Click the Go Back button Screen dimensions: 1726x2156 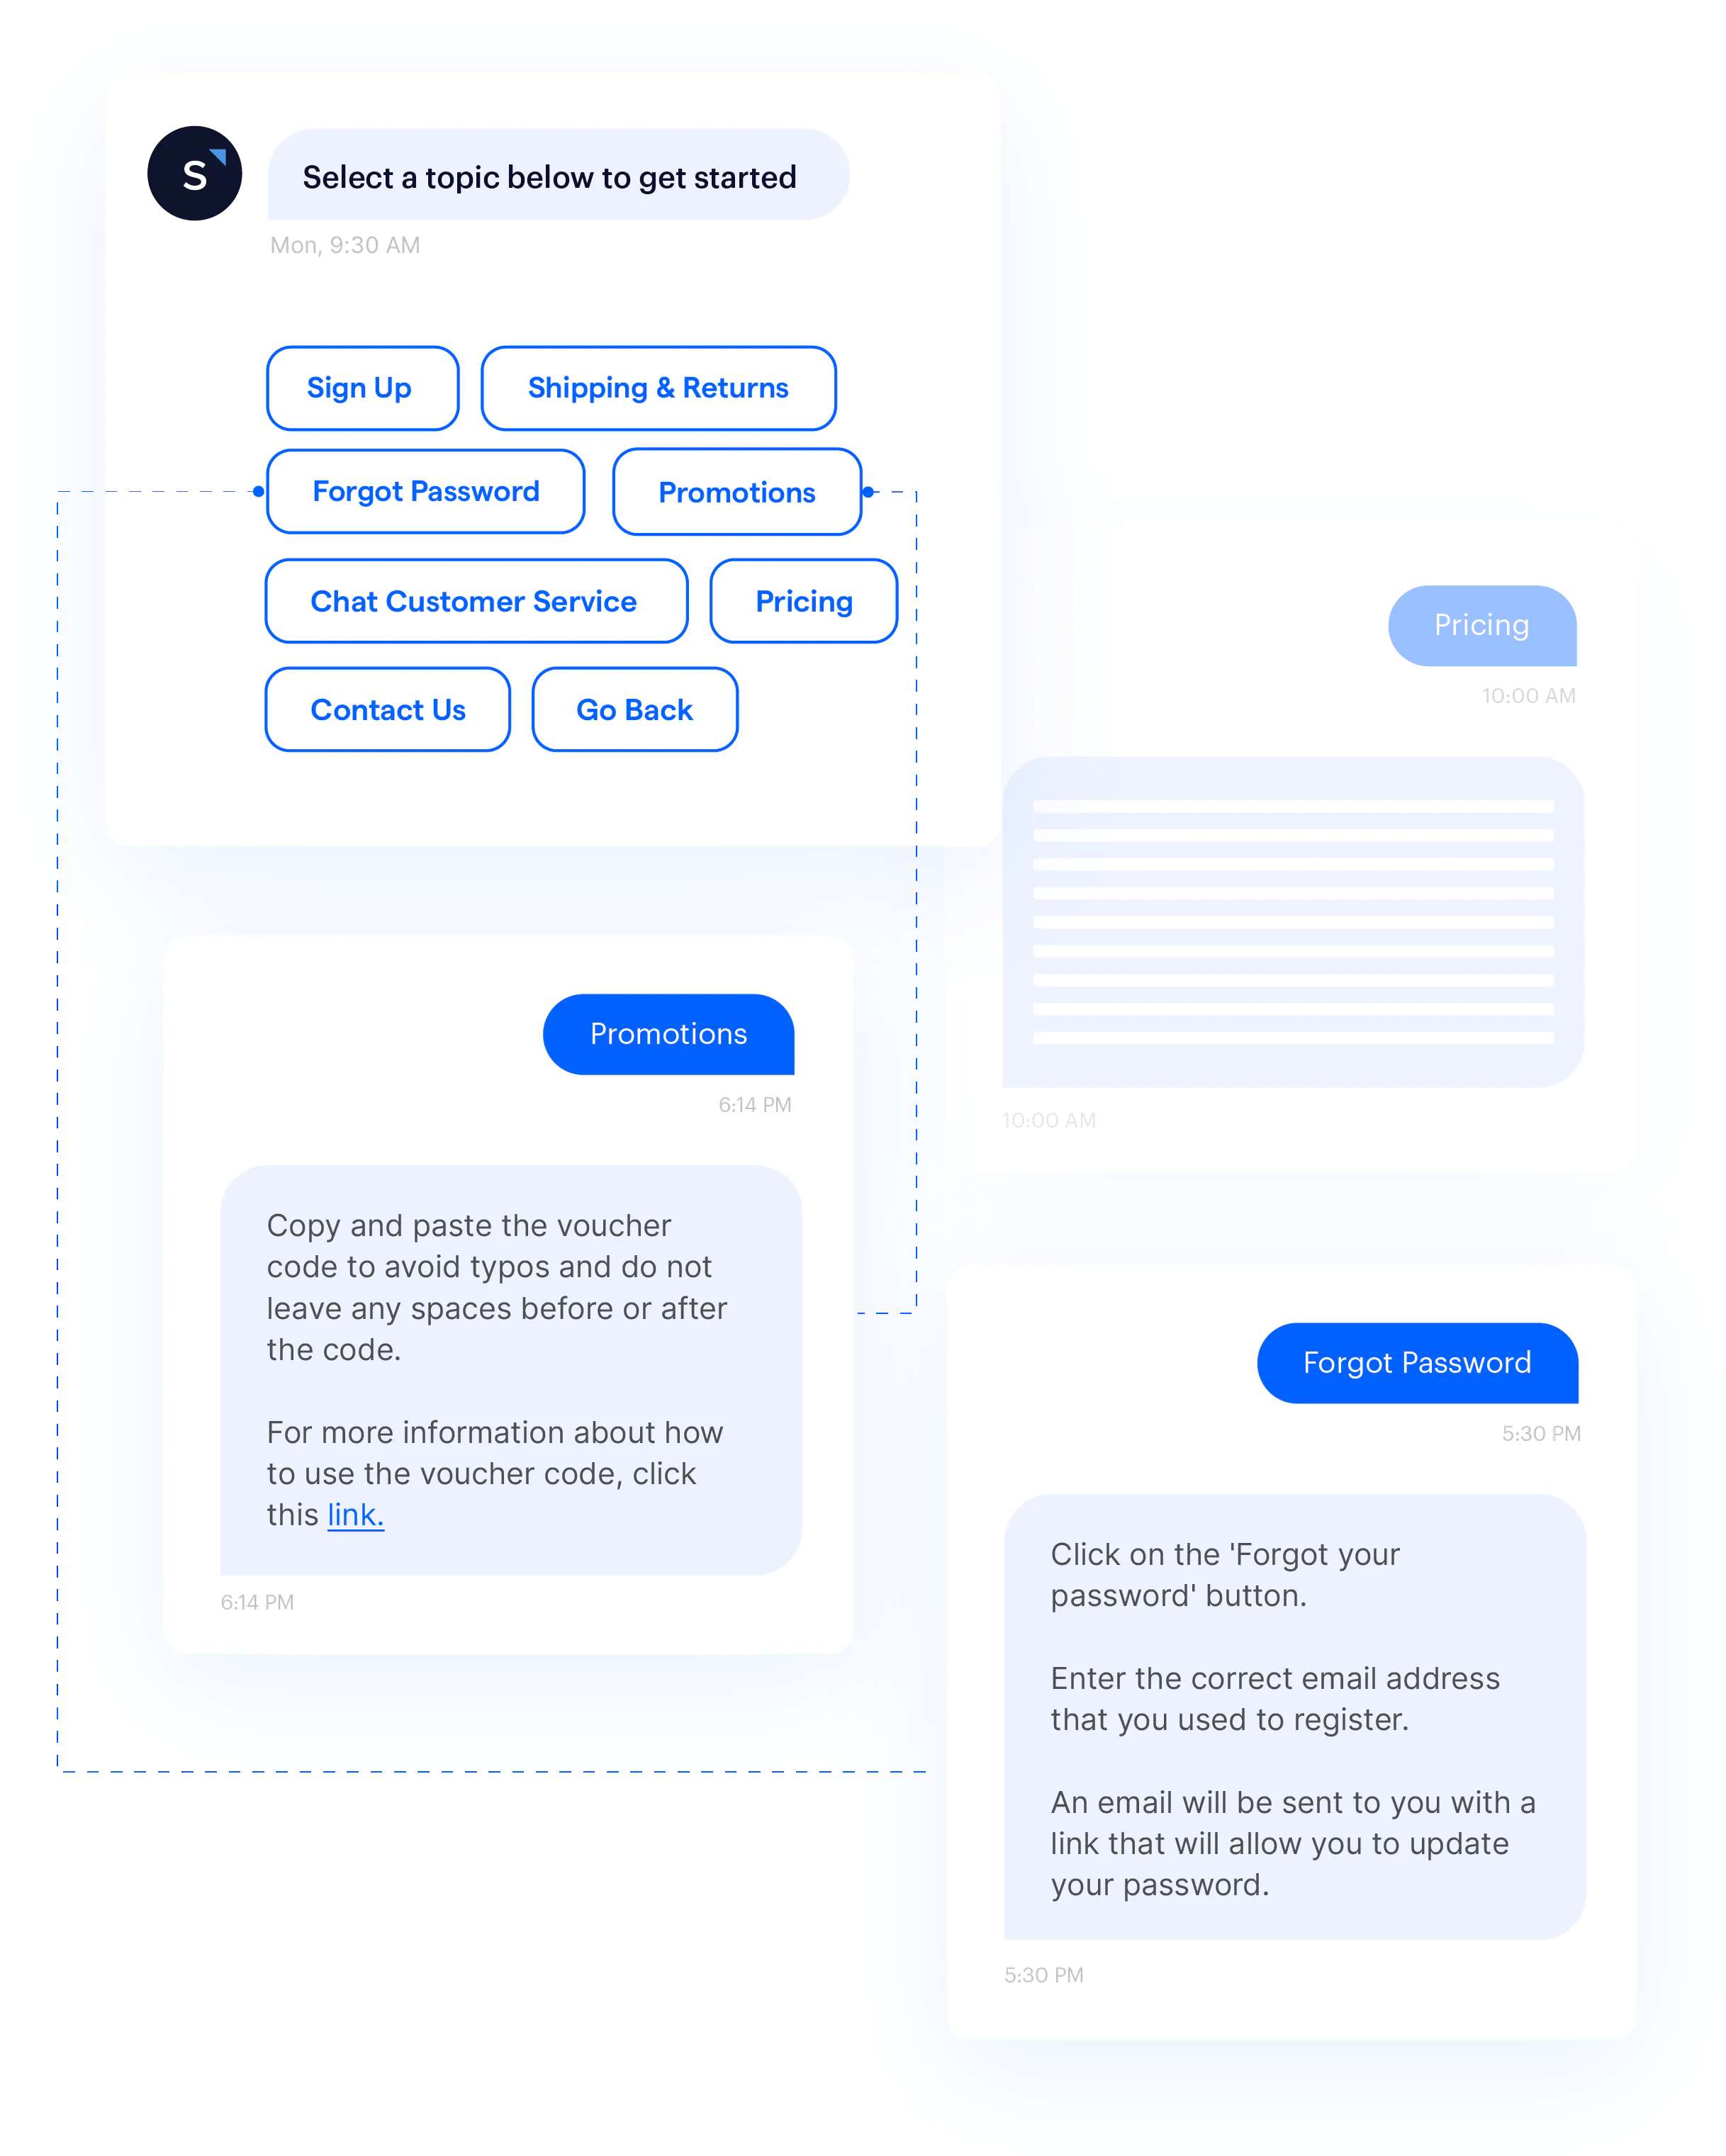632,710
